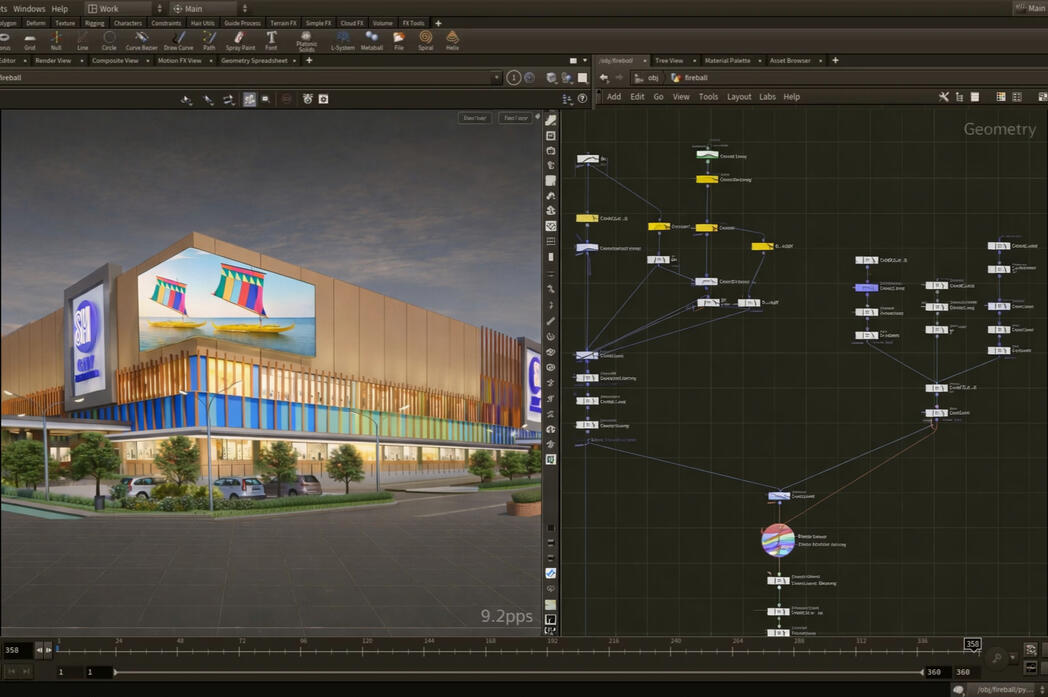Select the Metaball shelf tool

(x=372, y=41)
